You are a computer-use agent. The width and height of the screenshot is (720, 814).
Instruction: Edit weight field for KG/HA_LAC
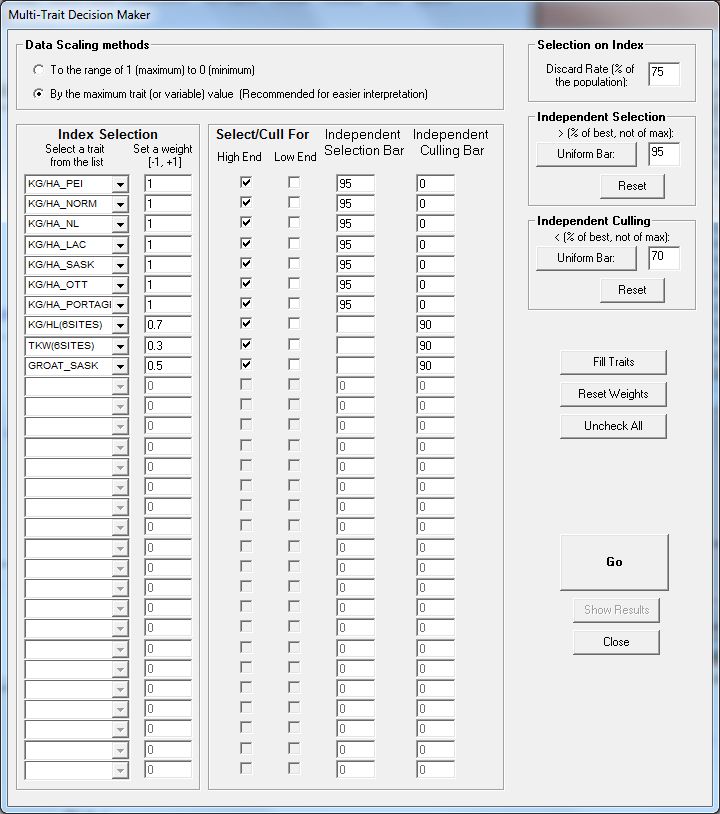pos(168,245)
